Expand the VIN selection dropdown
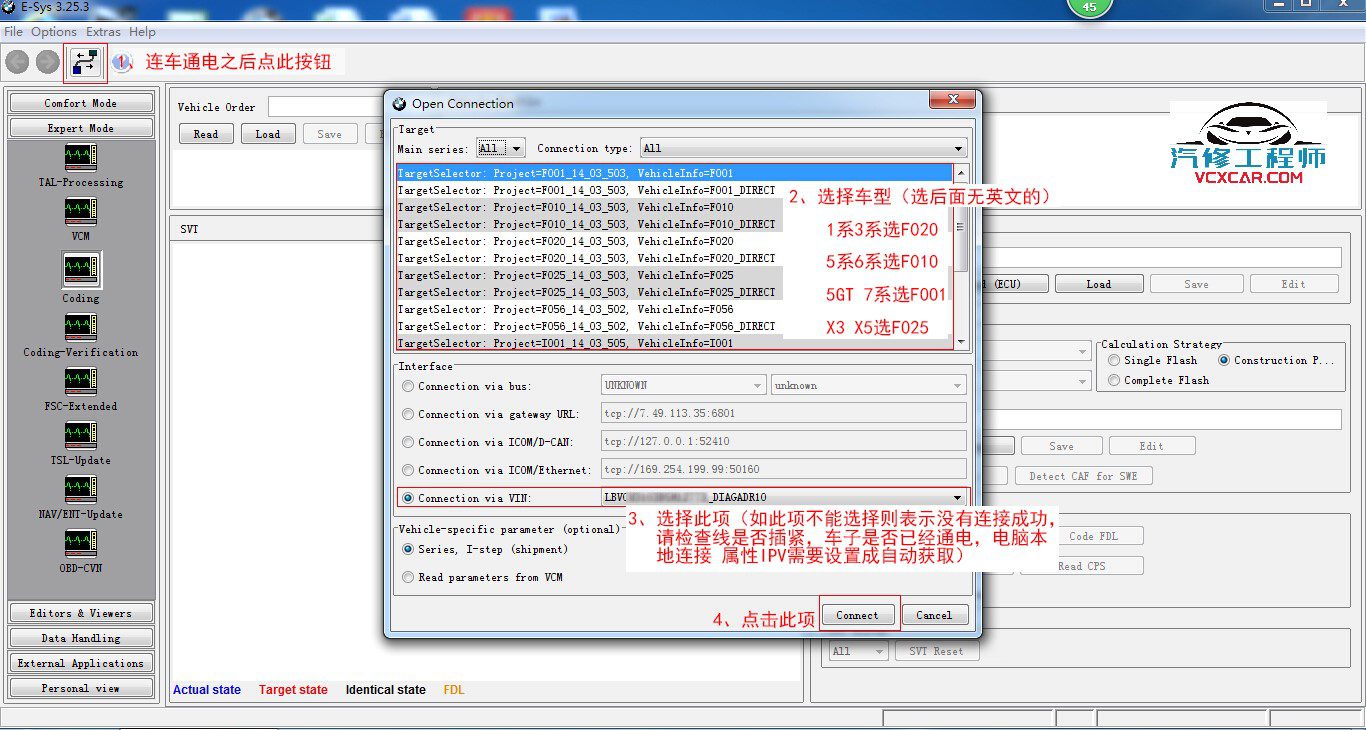The height and width of the screenshot is (730, 1366). [x=958, y=497]
